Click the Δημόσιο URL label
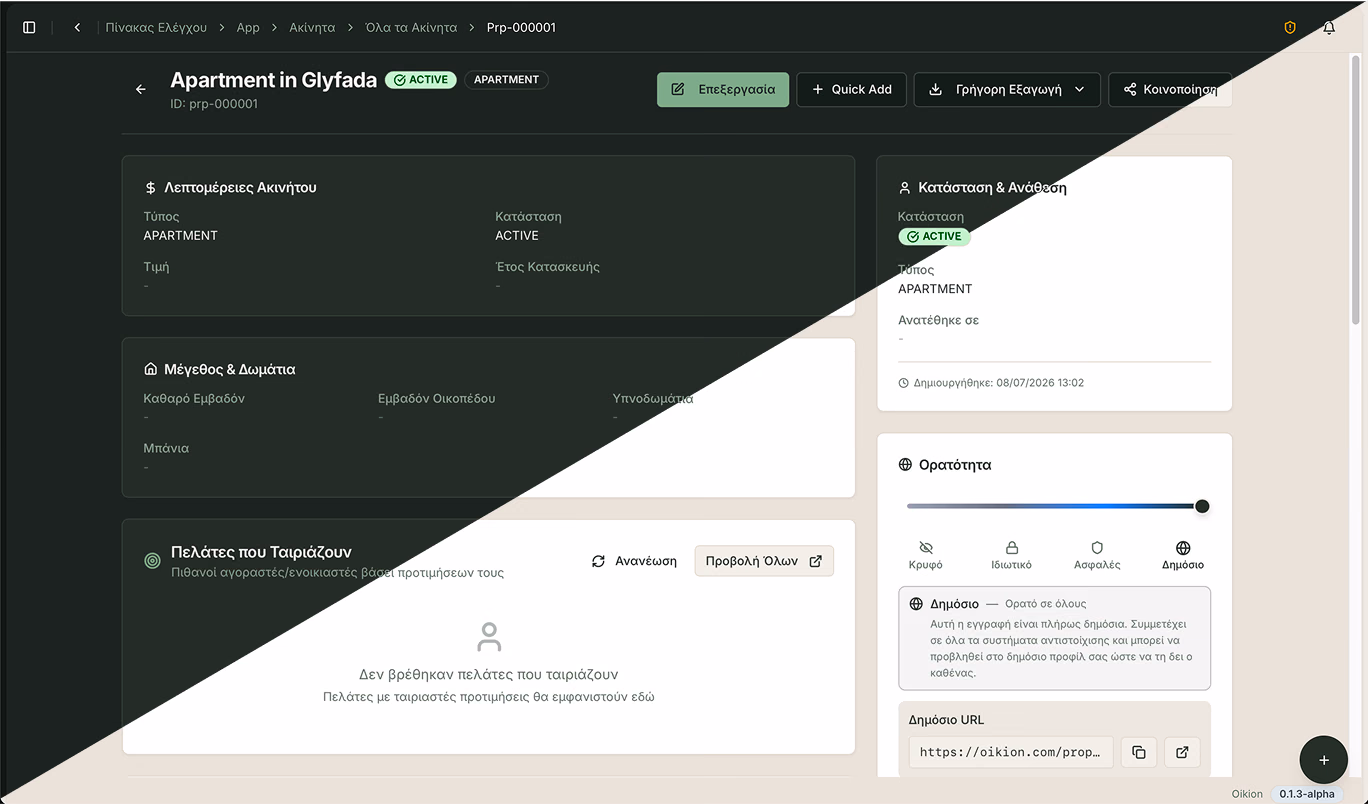Image resolution: width=1368 pixels, height=804 pixels. coord(946,720)
